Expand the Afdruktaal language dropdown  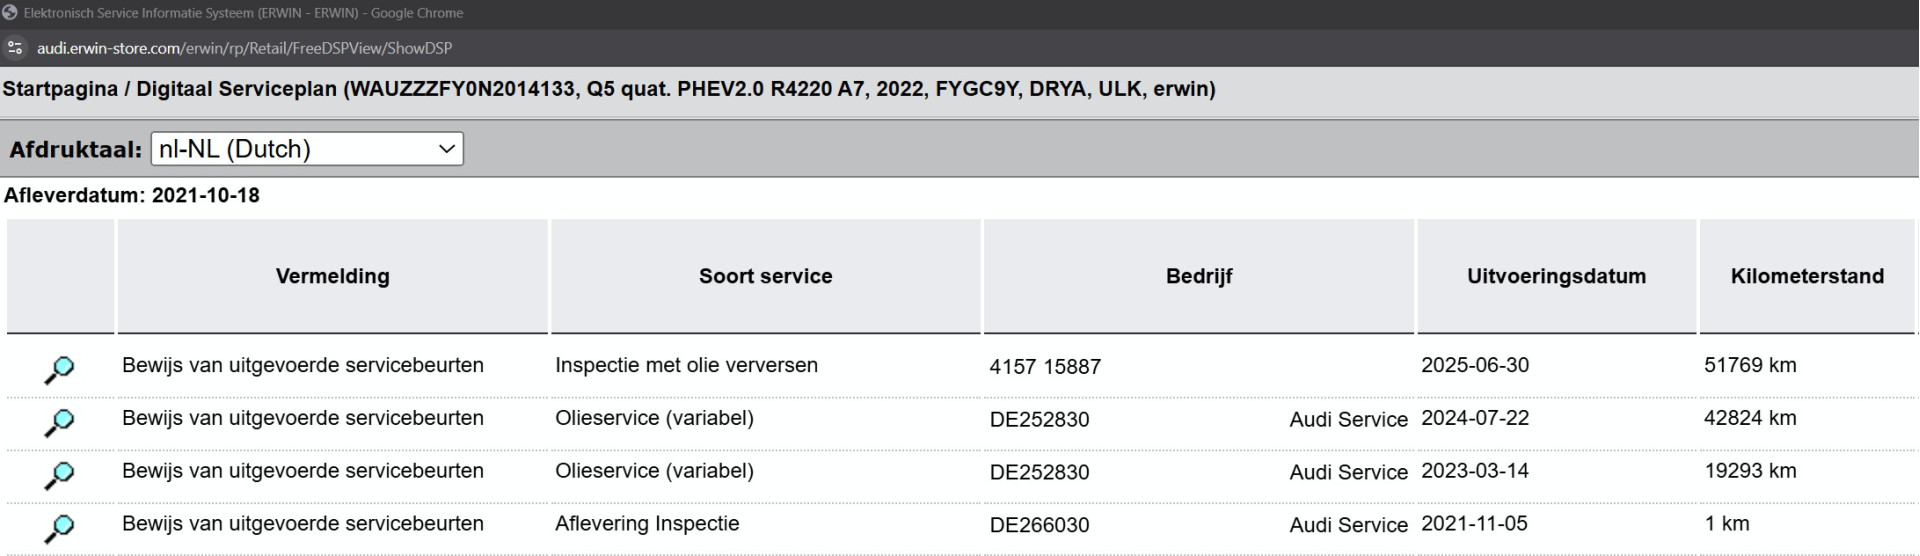307,149
